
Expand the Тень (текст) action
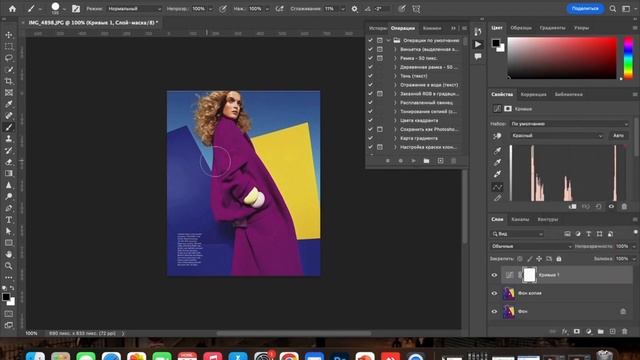coord(395,76)
